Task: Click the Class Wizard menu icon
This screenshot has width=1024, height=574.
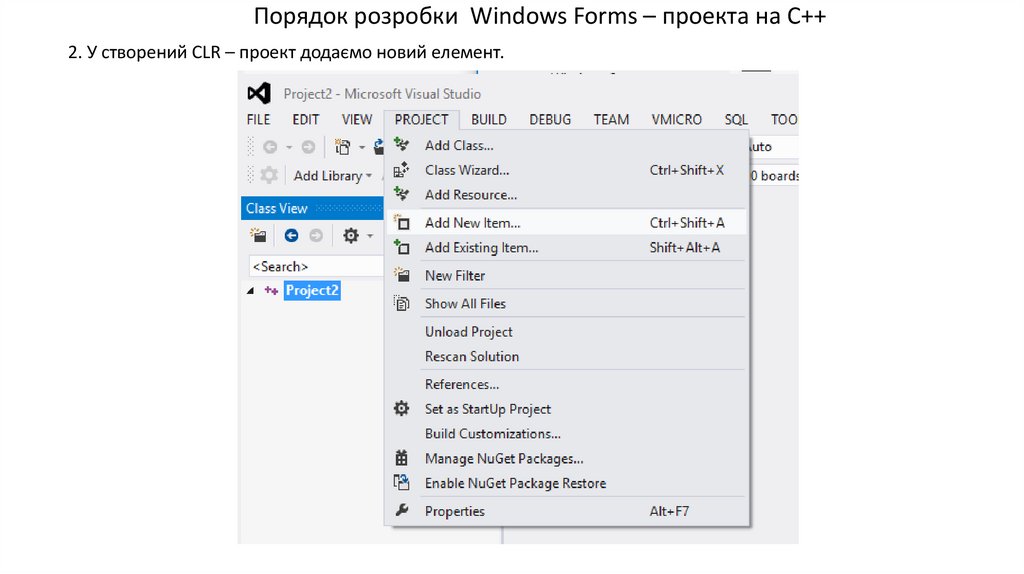Action: click(x=402, y=170)
